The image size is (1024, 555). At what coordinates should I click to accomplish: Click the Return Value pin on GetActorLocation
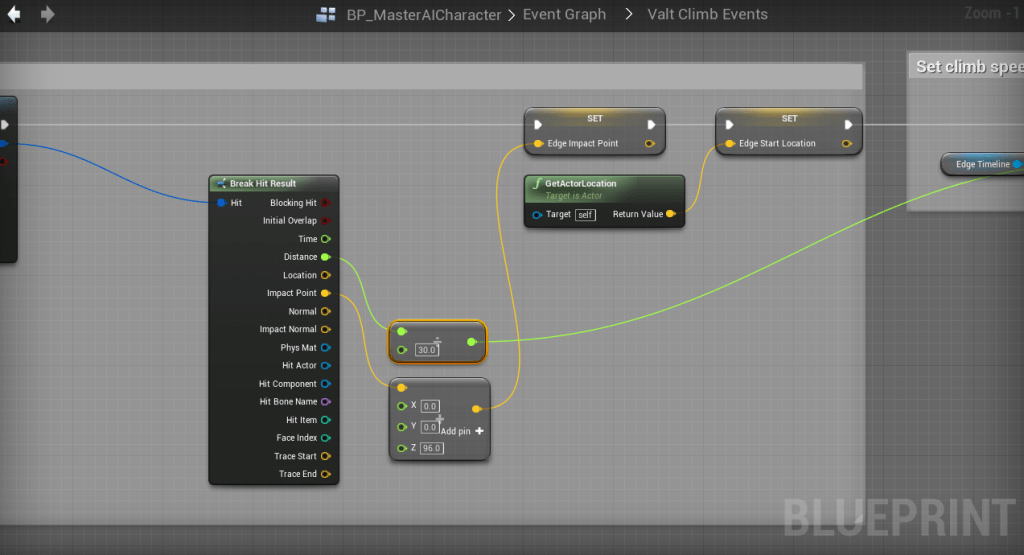coord(670,214)
